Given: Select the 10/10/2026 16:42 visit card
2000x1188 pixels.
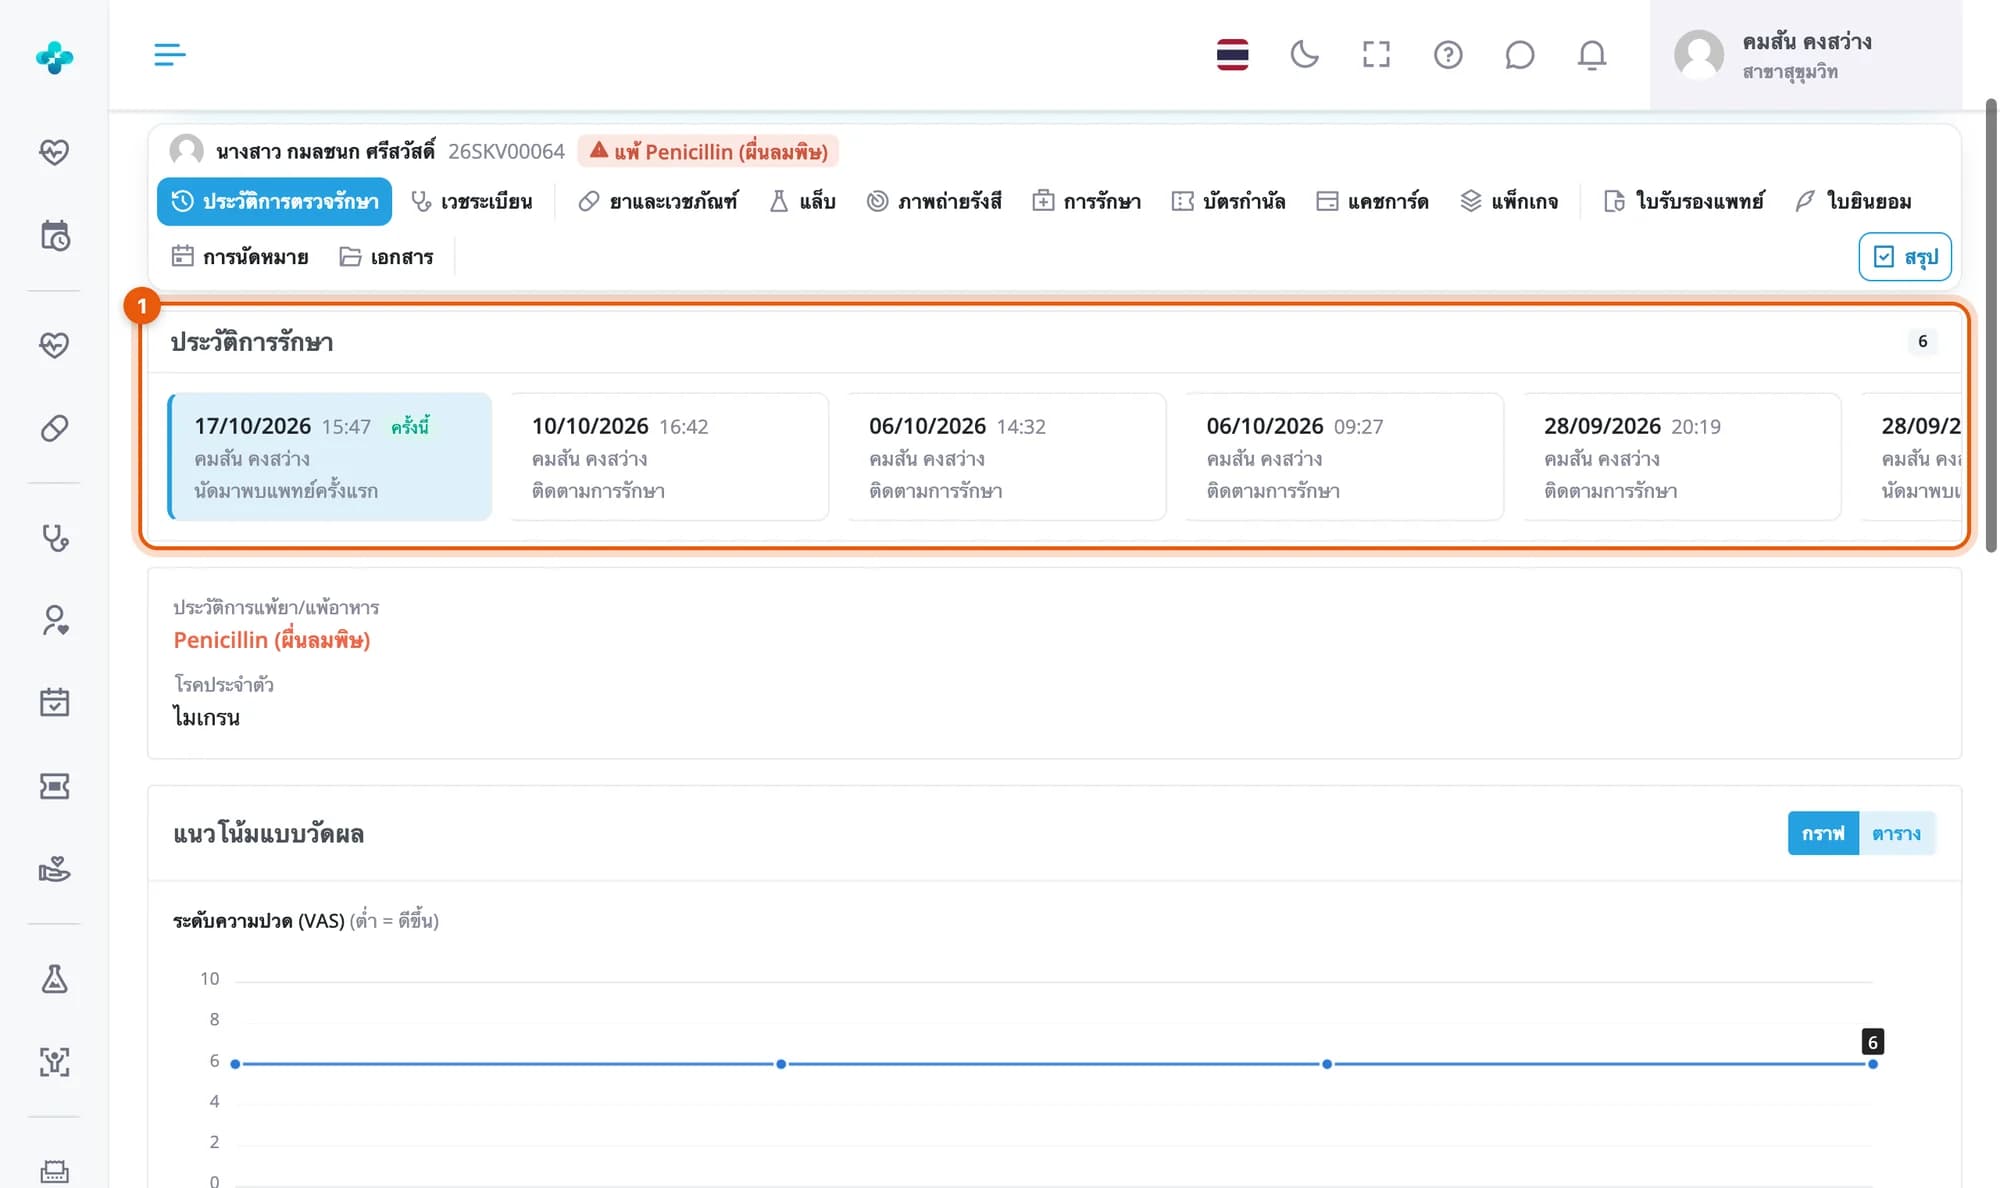Looking at the screenshot, I should click(x=667, y=457).
